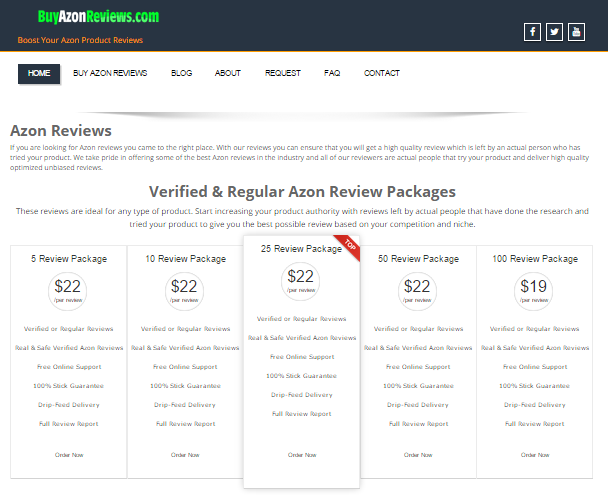608x496 pixels.
Task: Open the FAQ page
Action: [x=332, y=73]
